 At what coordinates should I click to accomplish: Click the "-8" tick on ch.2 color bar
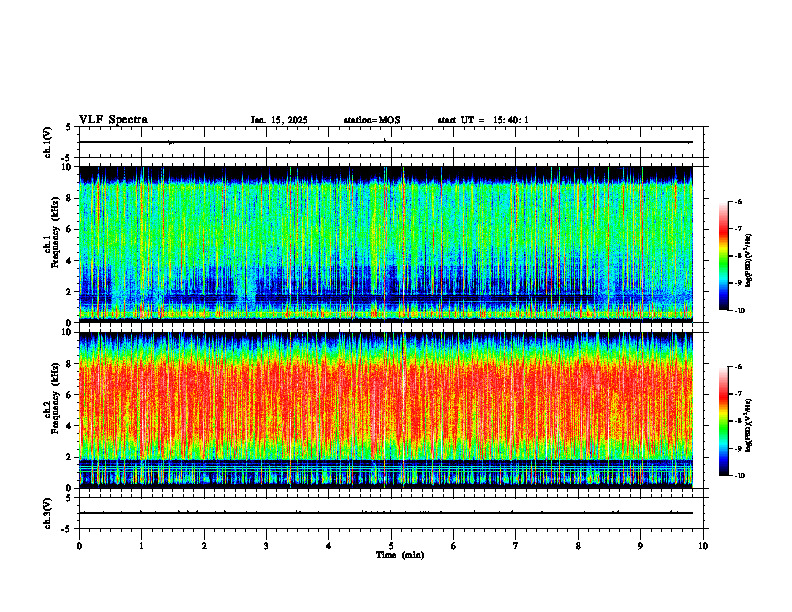click(738, 421)
